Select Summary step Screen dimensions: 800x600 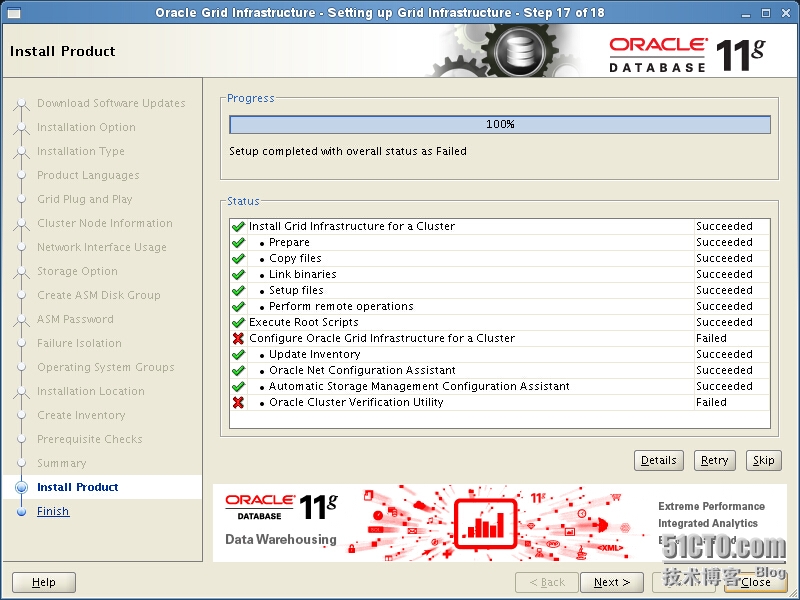[62, 463]
